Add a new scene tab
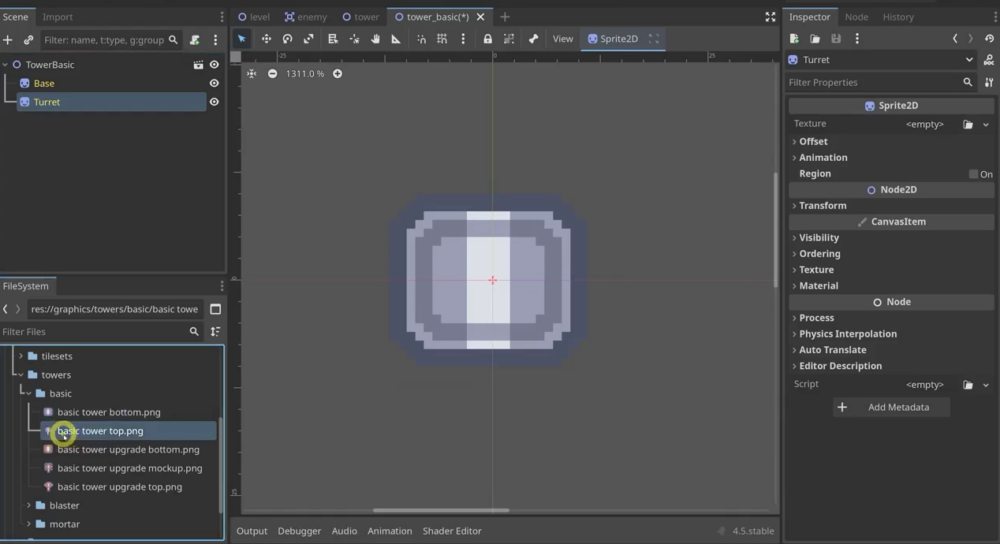Screen dimensions: 1000x544 pos(504,17)
